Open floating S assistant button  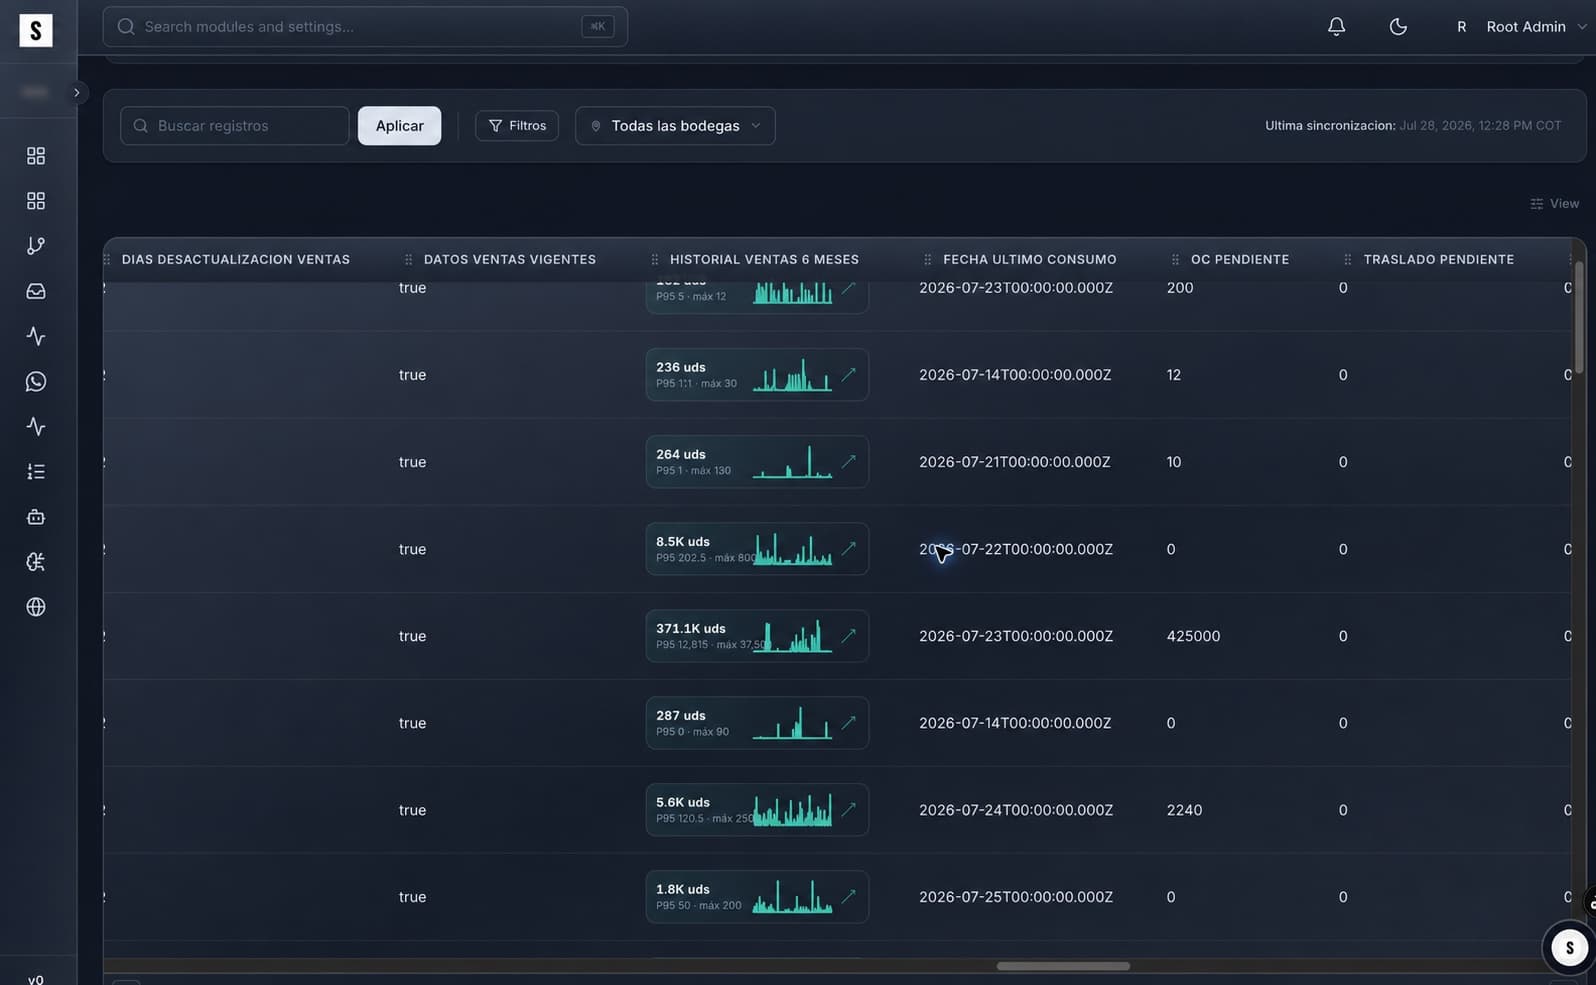tap(1569, 947)
